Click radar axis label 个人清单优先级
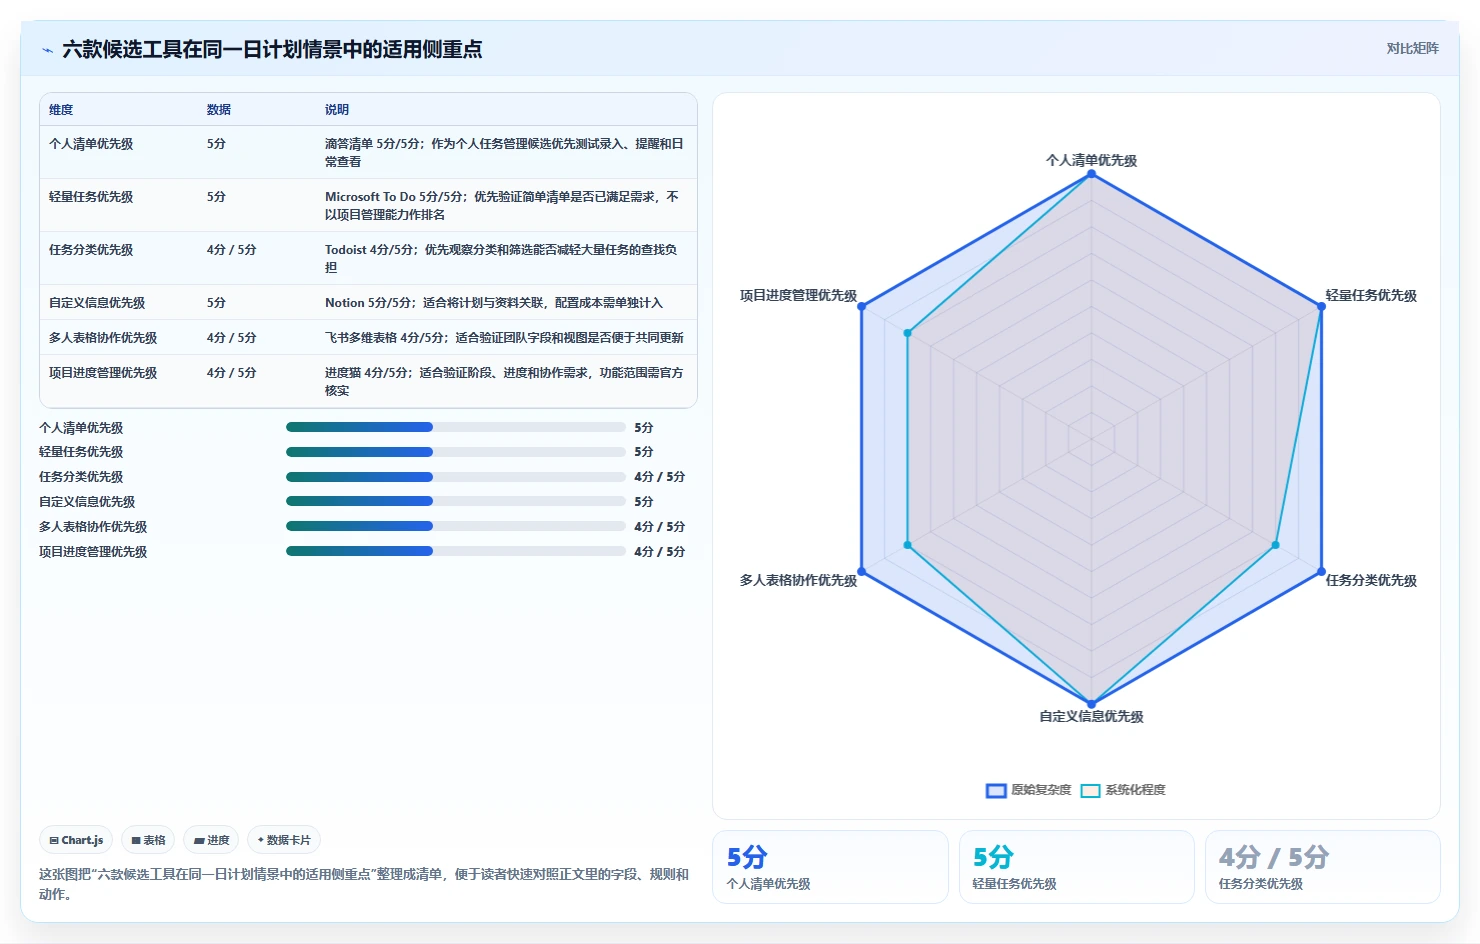Image resolution: width=1480 pixels, height=944 pixels. point(1091,160)
